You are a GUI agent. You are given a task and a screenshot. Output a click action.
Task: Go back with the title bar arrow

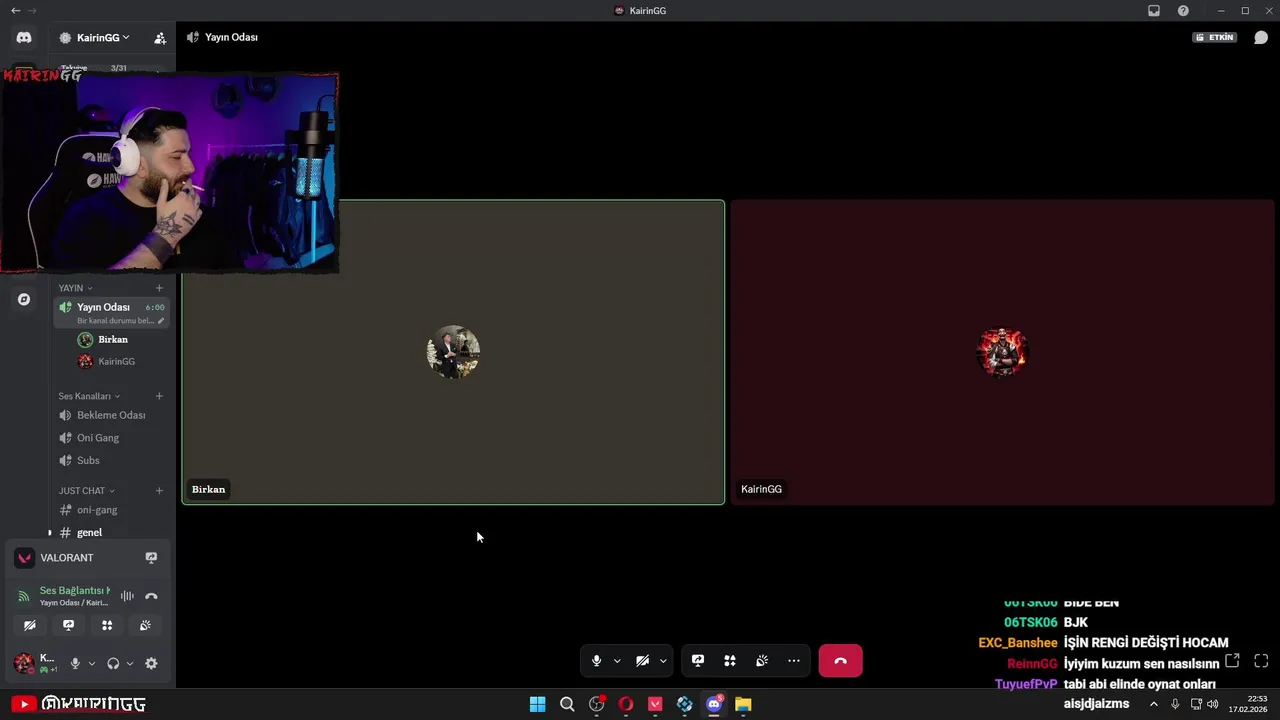tap(15, 11)
